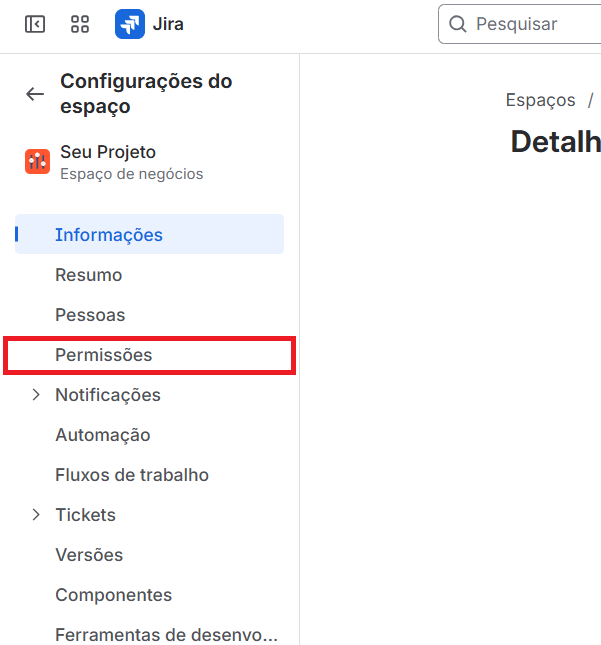Open Ferramentas de desenvolvimento item
Screen dimensions: 601x645
click(x=166, y=635)
